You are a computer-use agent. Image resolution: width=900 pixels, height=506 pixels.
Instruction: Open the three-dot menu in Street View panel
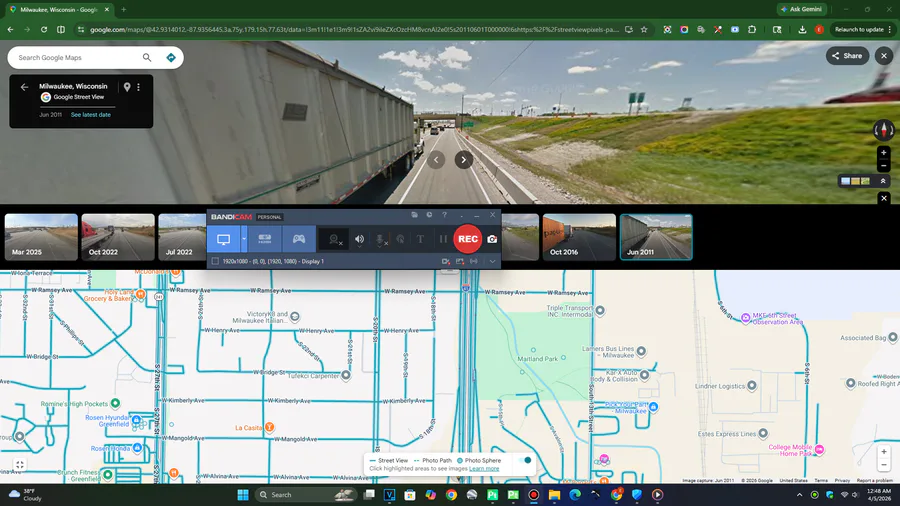[x=138, y=87]
